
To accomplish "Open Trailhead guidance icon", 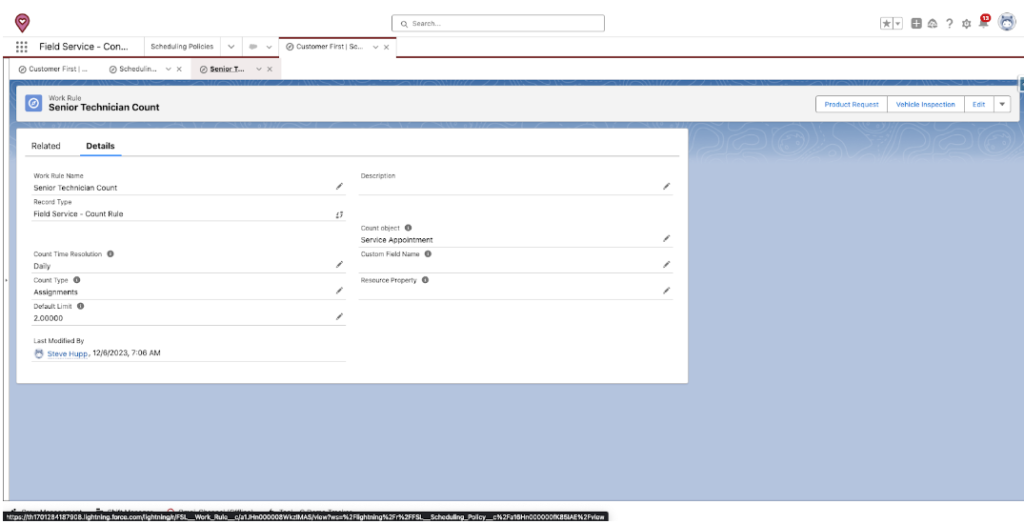I will coord(933,24).
